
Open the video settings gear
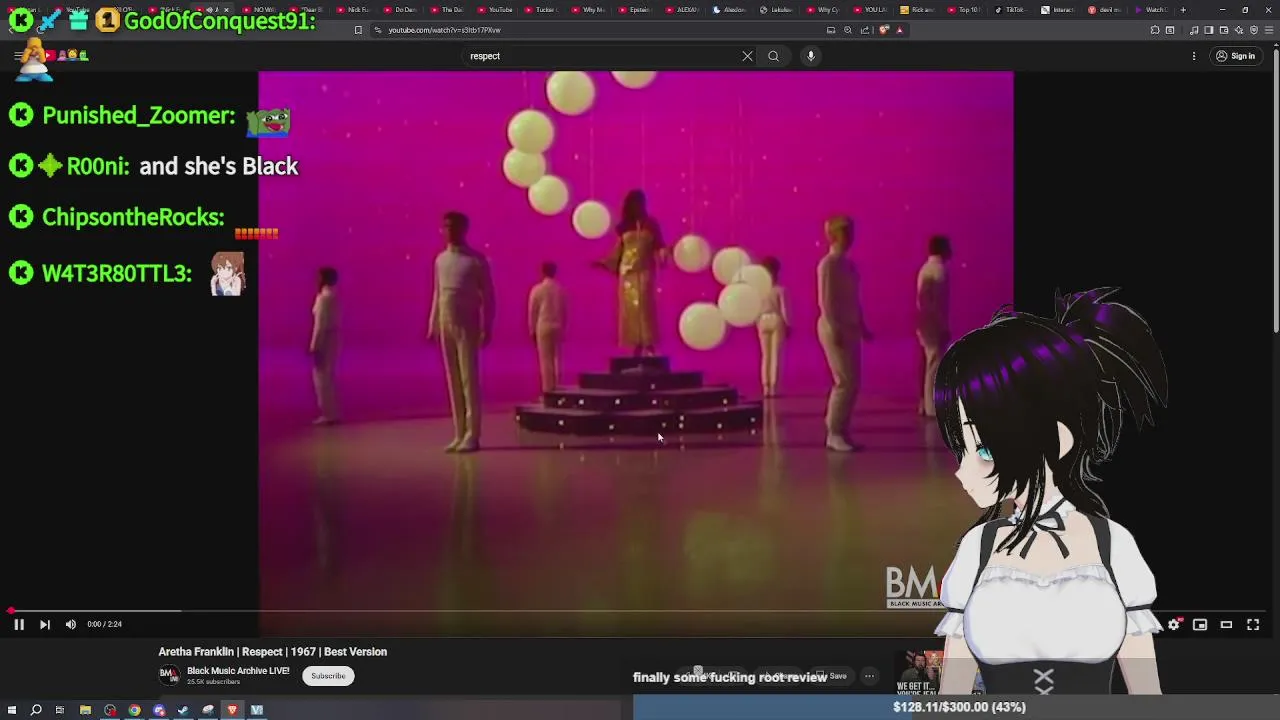tap(1174, 624)
